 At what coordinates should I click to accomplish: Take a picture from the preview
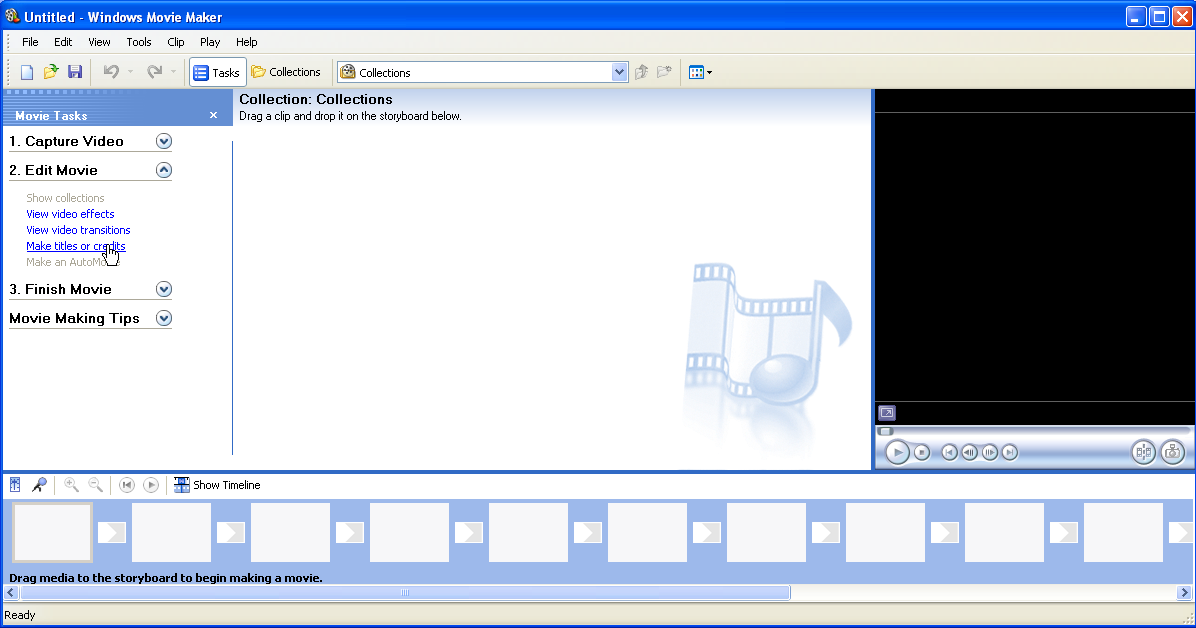[x=1173, y=452]
